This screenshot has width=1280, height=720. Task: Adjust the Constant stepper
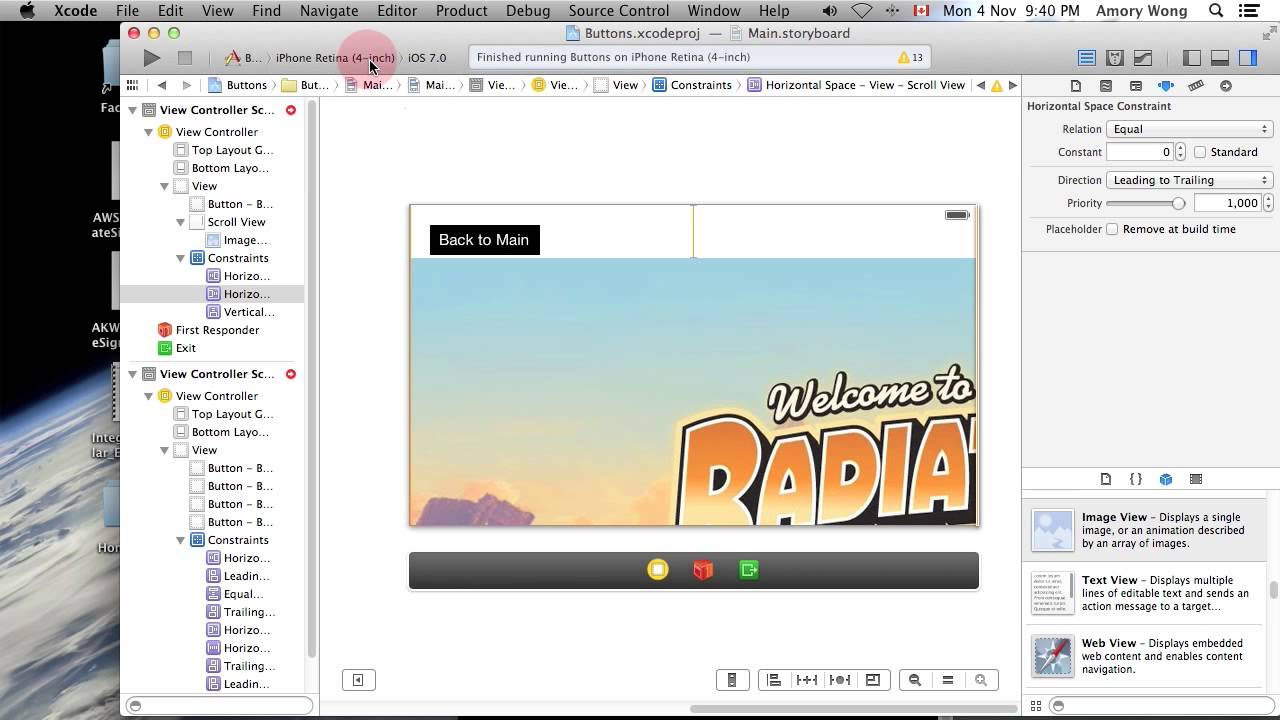[x=1181, y=152]
